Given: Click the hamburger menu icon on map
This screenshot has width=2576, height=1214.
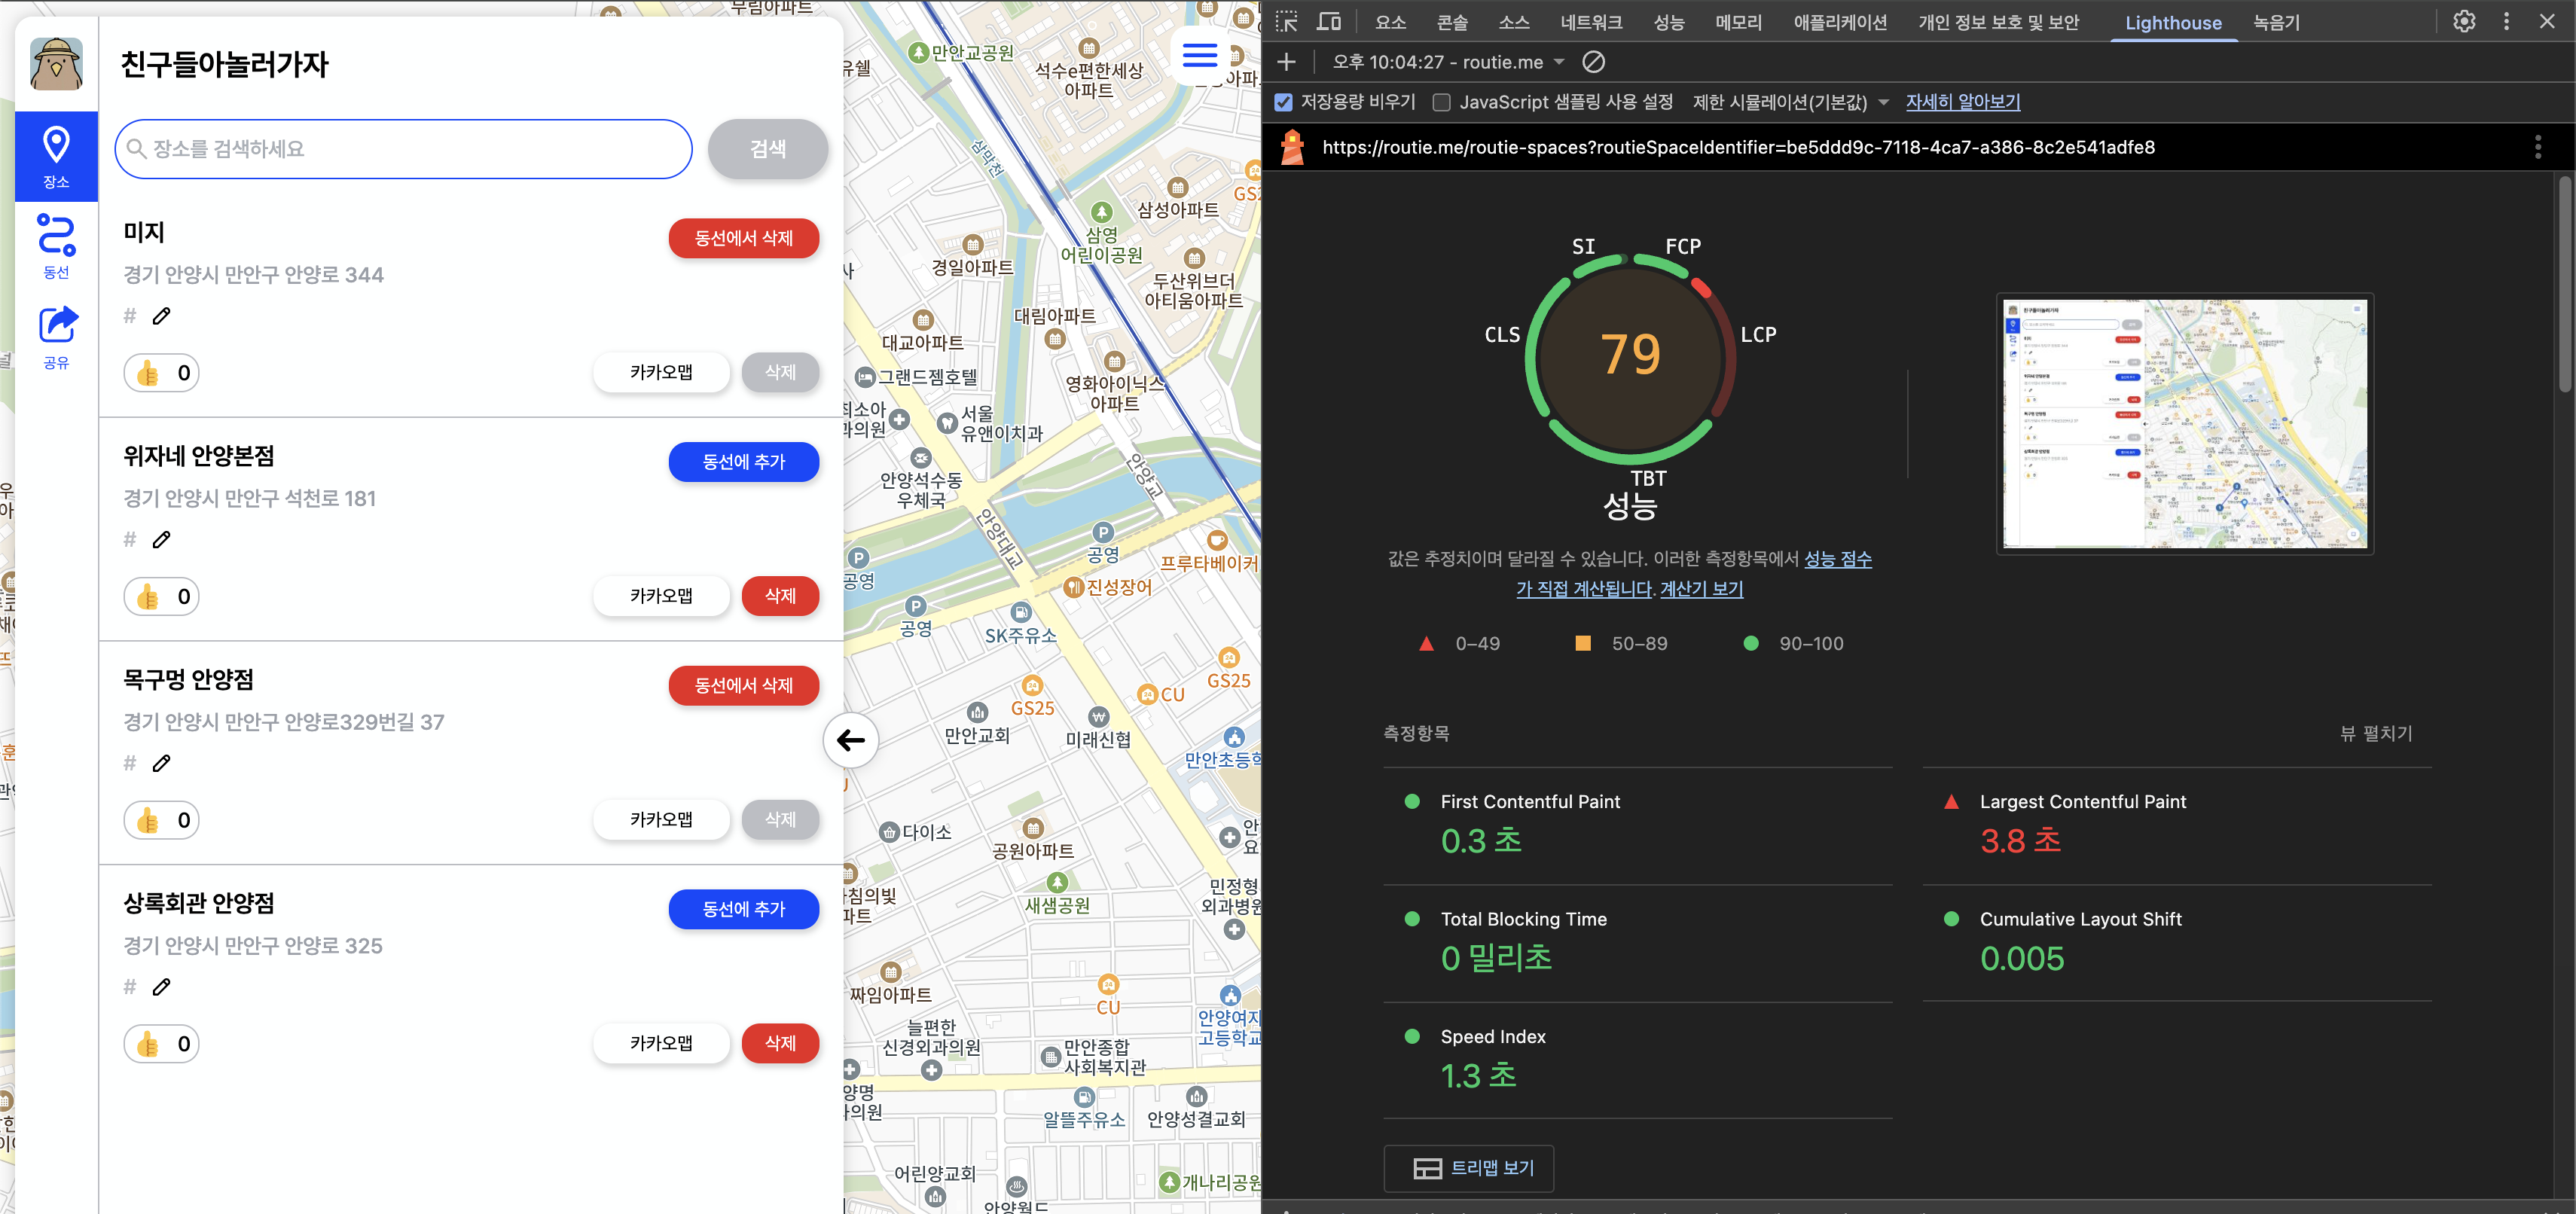Looking at the screenshot, I should click(1199, 55).
